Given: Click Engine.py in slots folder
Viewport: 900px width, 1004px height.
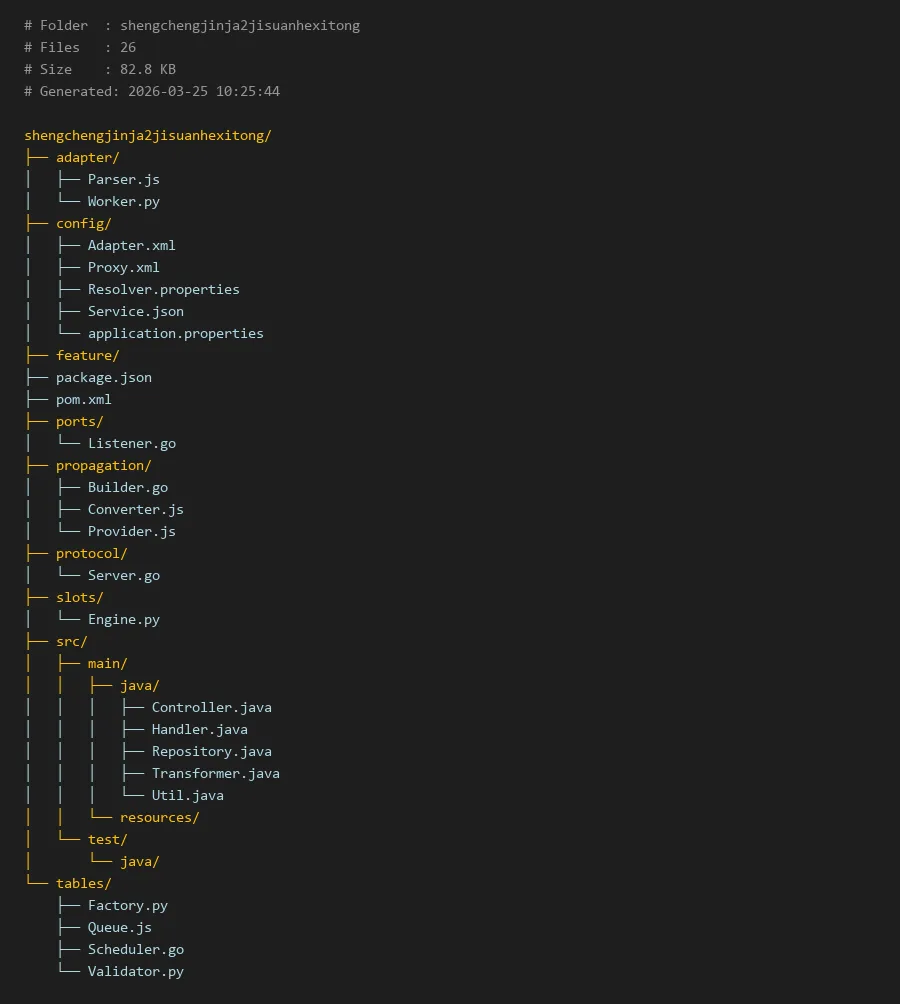Looking at the screenshot, I should tap(123, 619).
